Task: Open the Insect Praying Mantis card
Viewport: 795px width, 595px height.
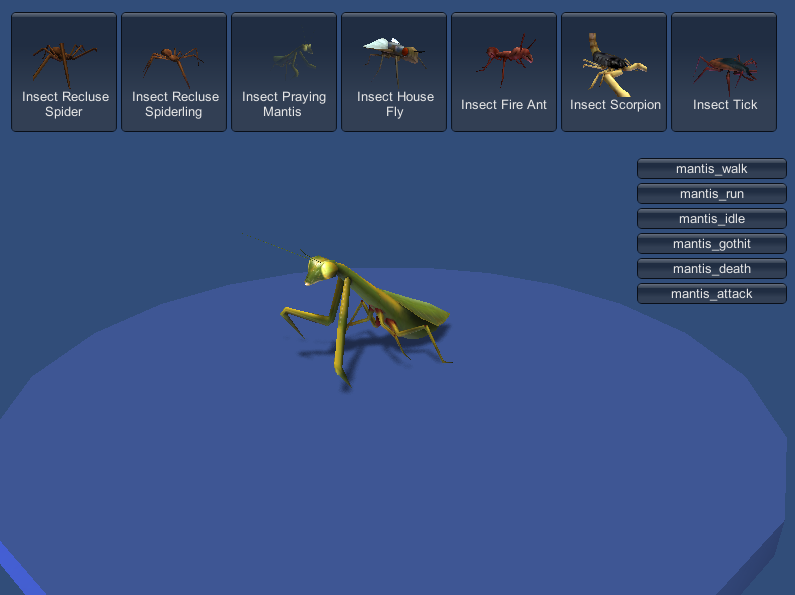Action: pos(284,72)
